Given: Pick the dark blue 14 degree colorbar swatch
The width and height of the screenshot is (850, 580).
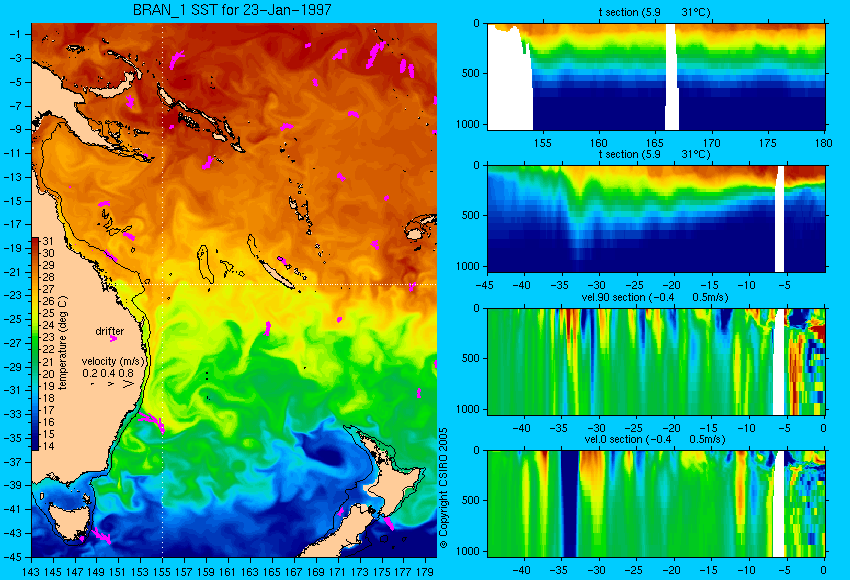Looking at the screenshot, I should coord(35,446).
